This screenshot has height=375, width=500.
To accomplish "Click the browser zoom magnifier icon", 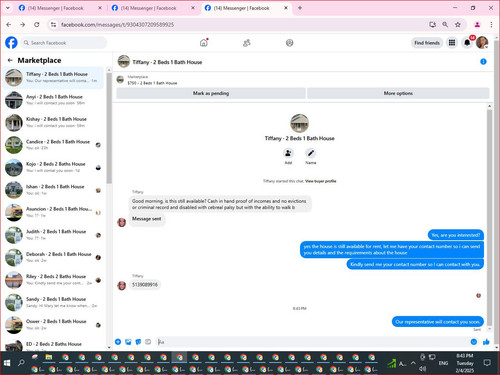I will pyautogui.click(x=445, y=24).
